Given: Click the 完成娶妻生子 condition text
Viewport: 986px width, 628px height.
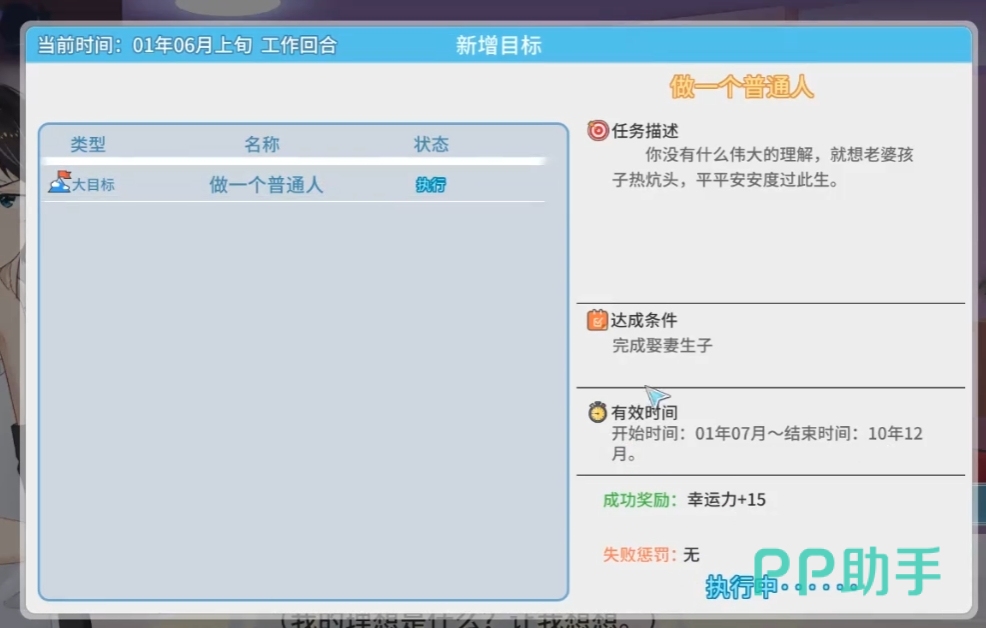Looking at the screenshot, I should point(662,346).
